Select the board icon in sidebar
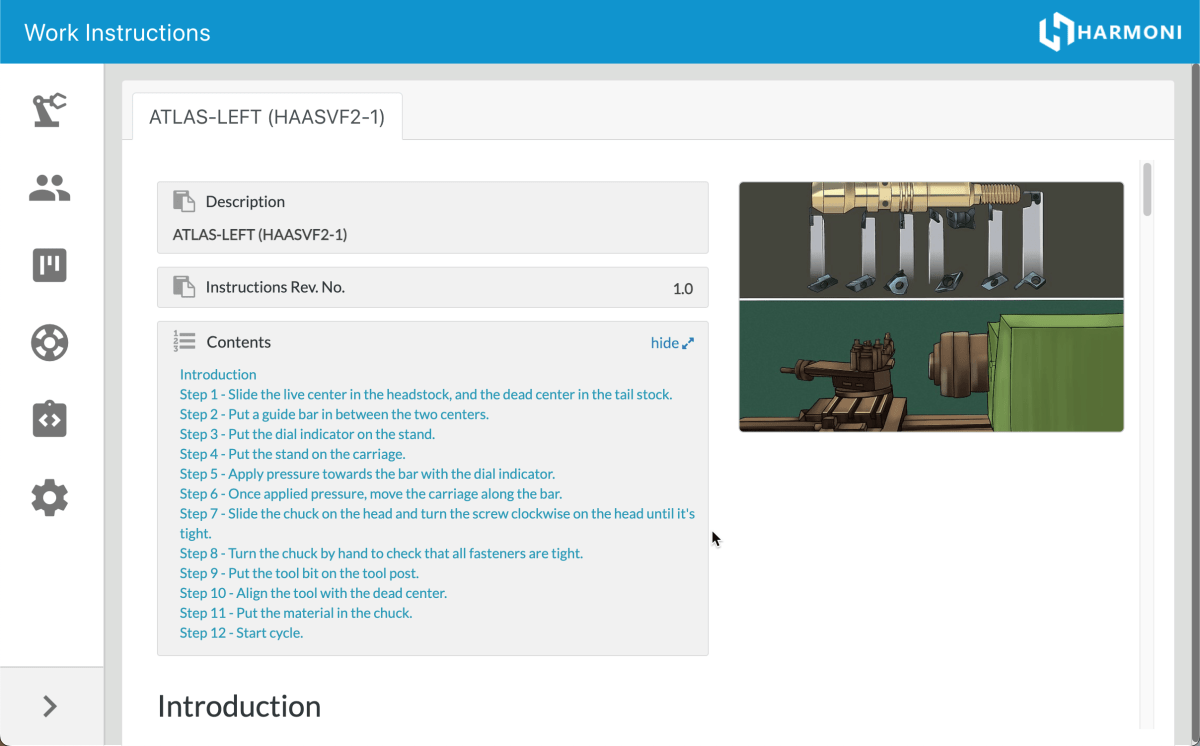The height and width of the screenshot is (746, 1200). pyautogui.click(x=49, y=265)
